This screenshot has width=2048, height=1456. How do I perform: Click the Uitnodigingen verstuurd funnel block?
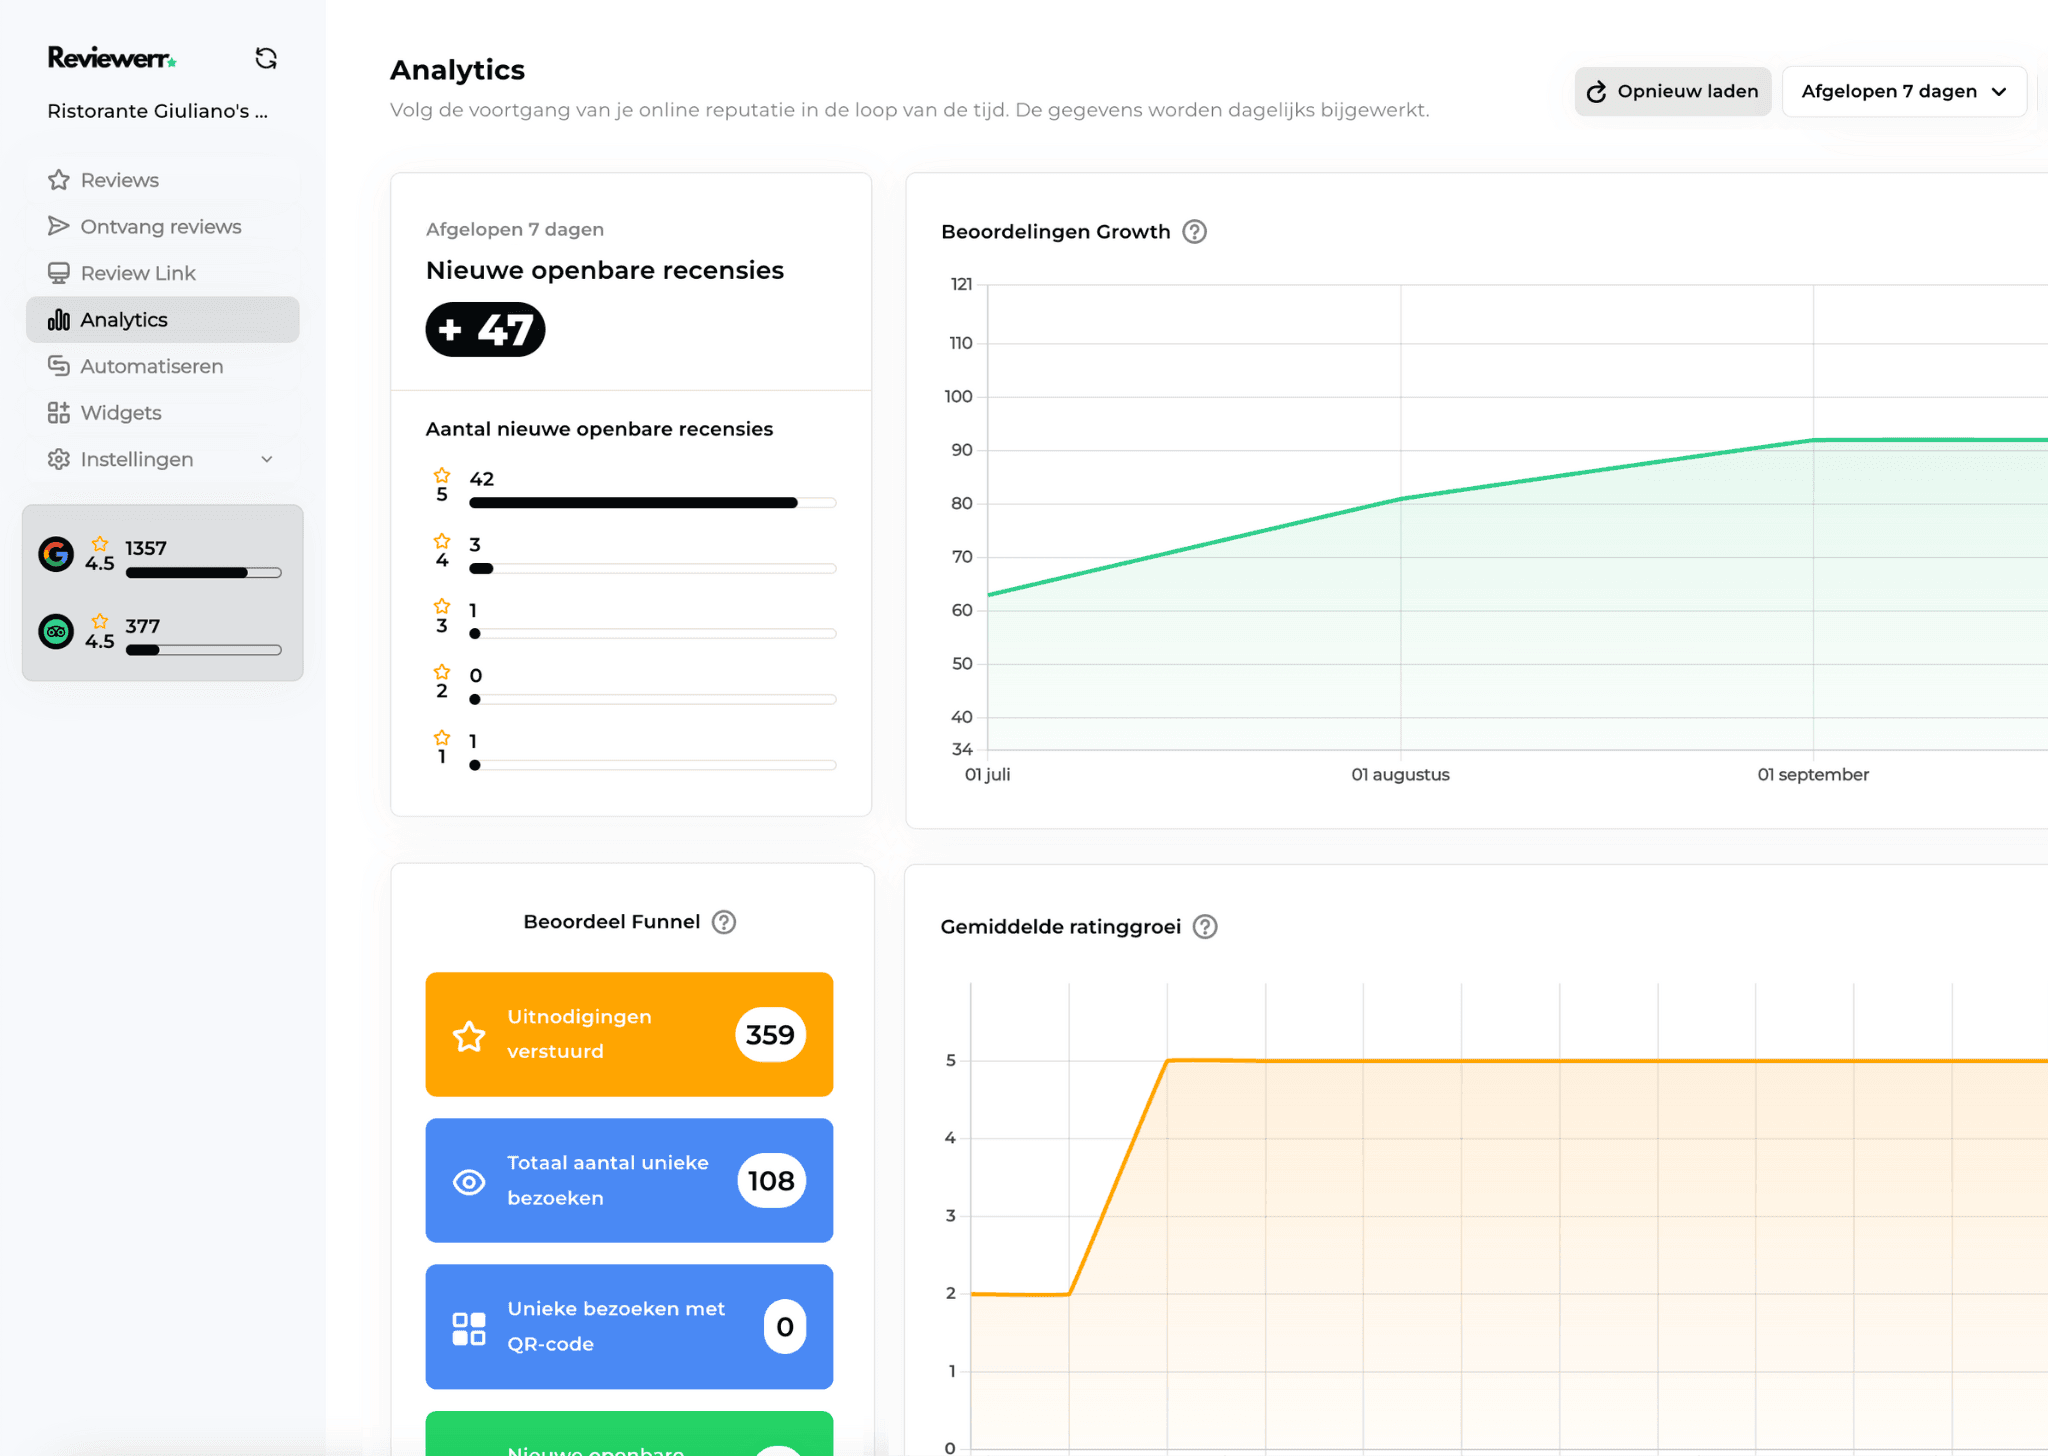point(629,1034)
